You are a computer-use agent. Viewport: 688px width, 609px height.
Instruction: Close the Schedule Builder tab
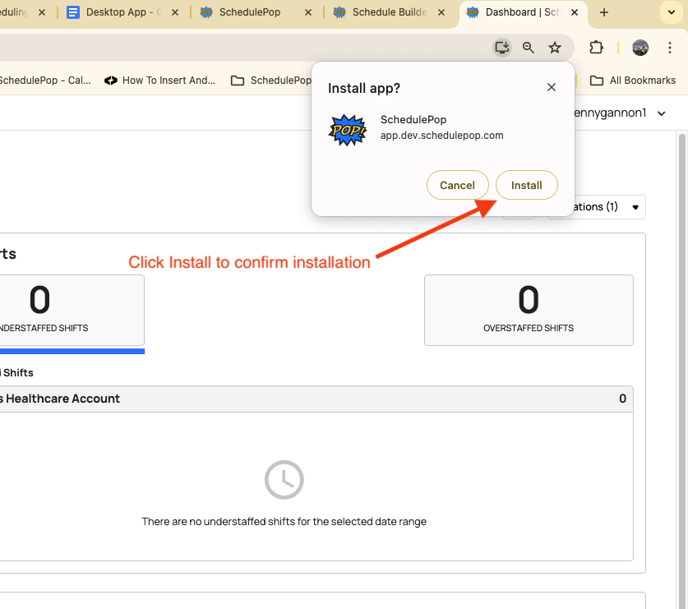[x=441, y=12]
